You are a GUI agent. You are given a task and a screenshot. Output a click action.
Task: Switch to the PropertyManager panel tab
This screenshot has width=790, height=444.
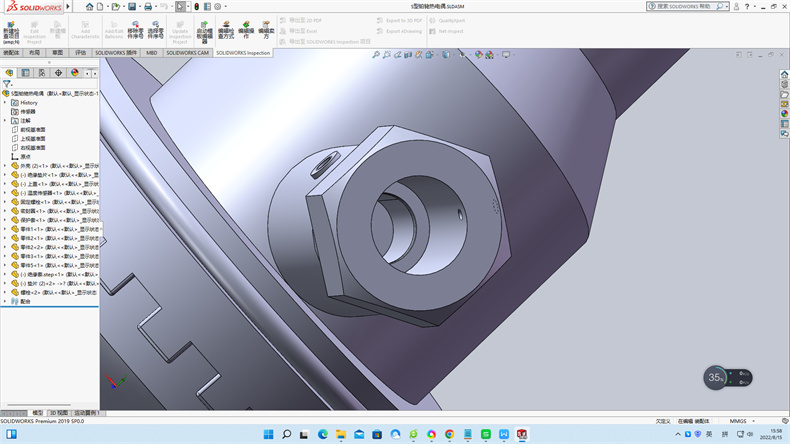click(26, 73)
